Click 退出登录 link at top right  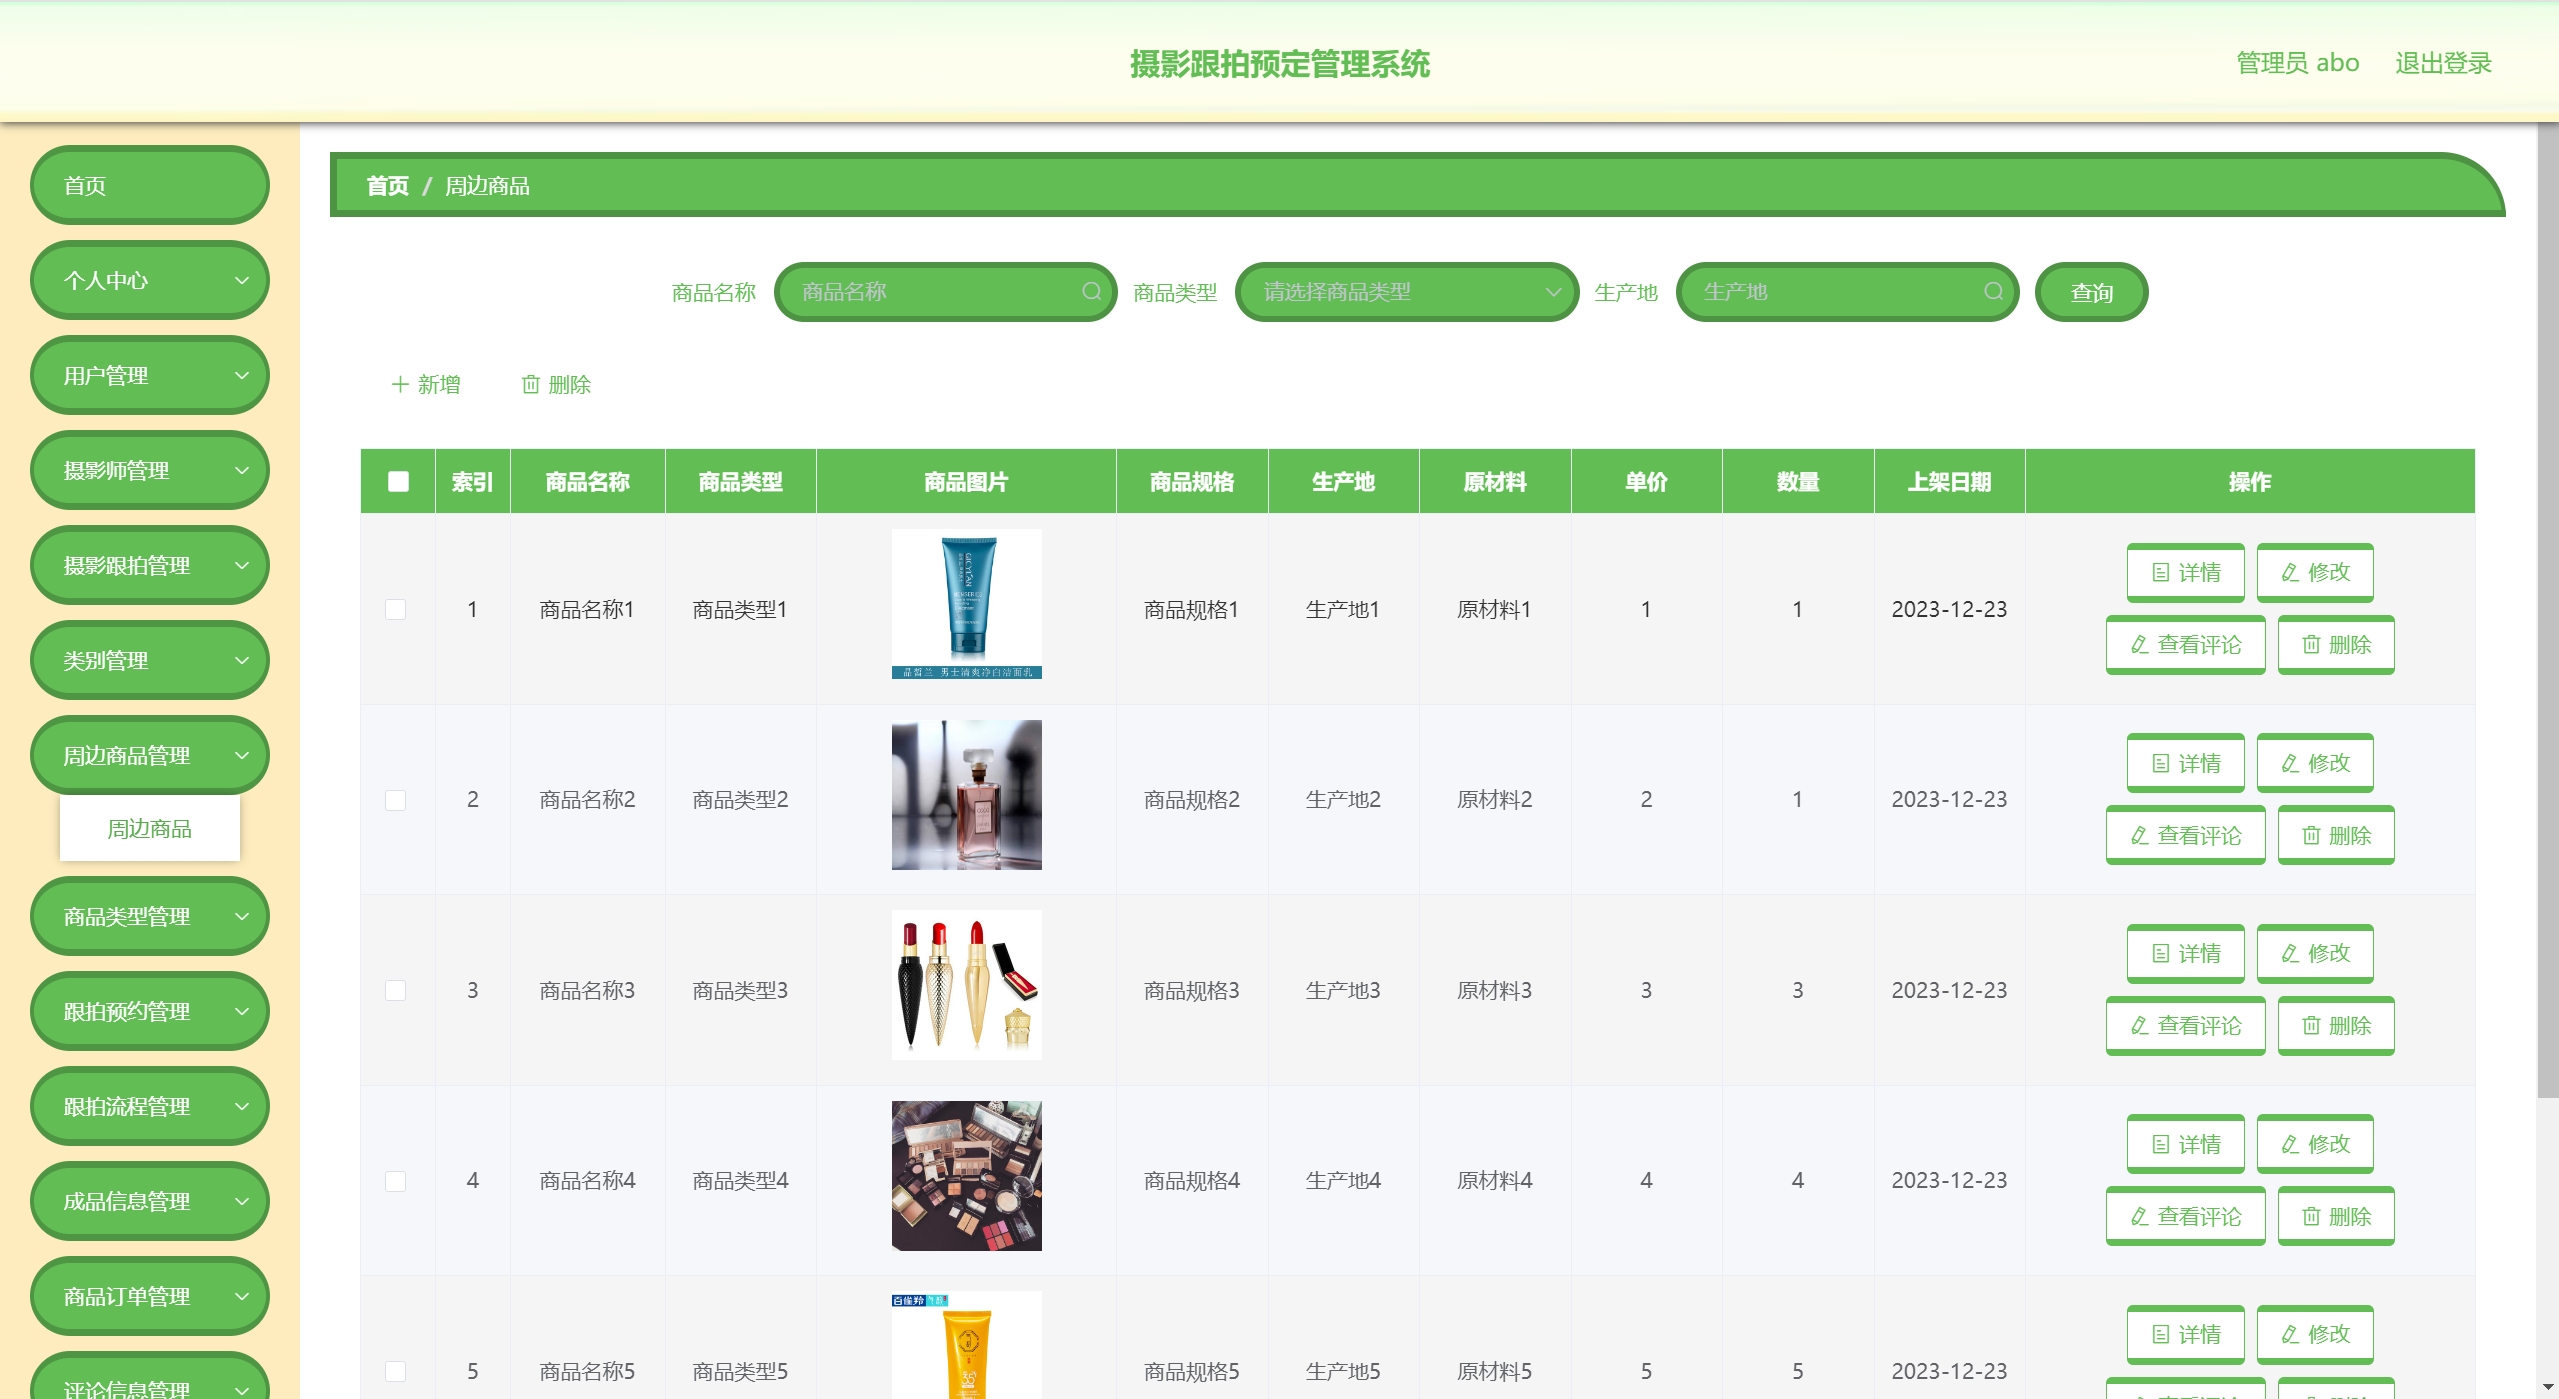pos(2442,63)
